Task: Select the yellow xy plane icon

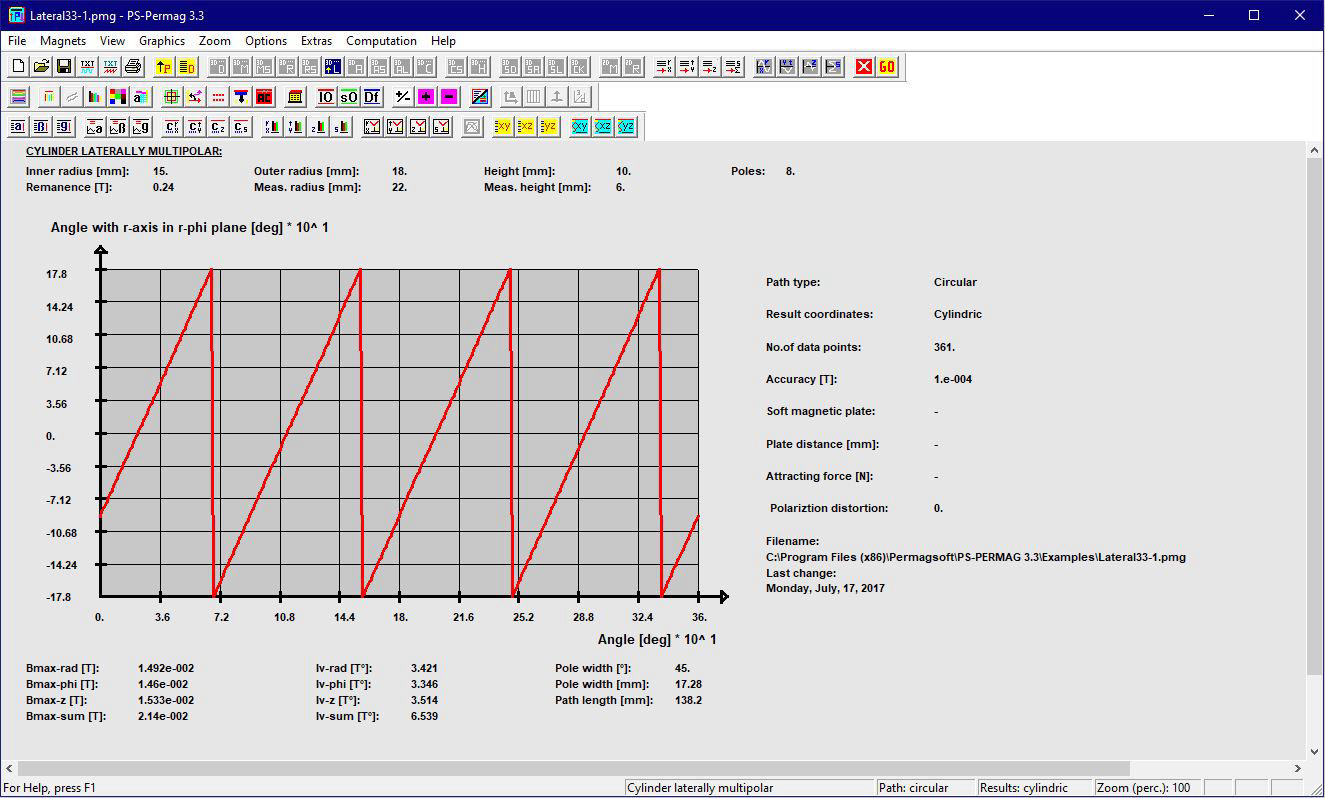Action: click(503, 127)
